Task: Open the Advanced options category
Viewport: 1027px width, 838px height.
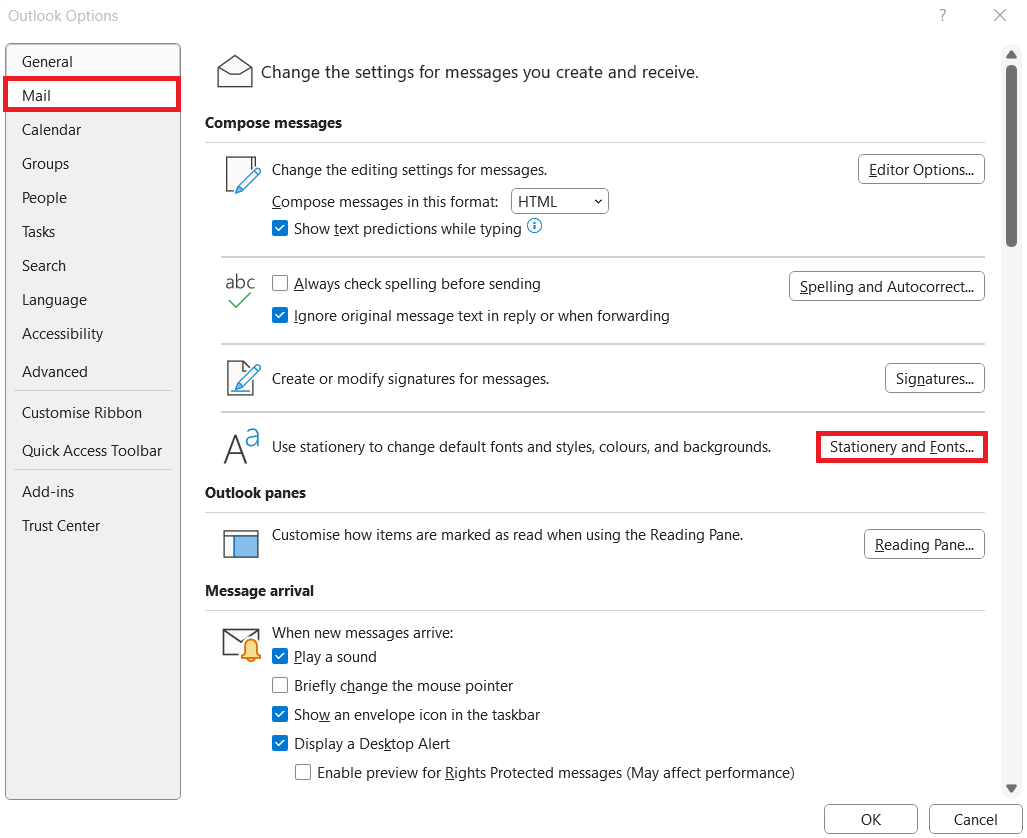Action: point(92,371)
